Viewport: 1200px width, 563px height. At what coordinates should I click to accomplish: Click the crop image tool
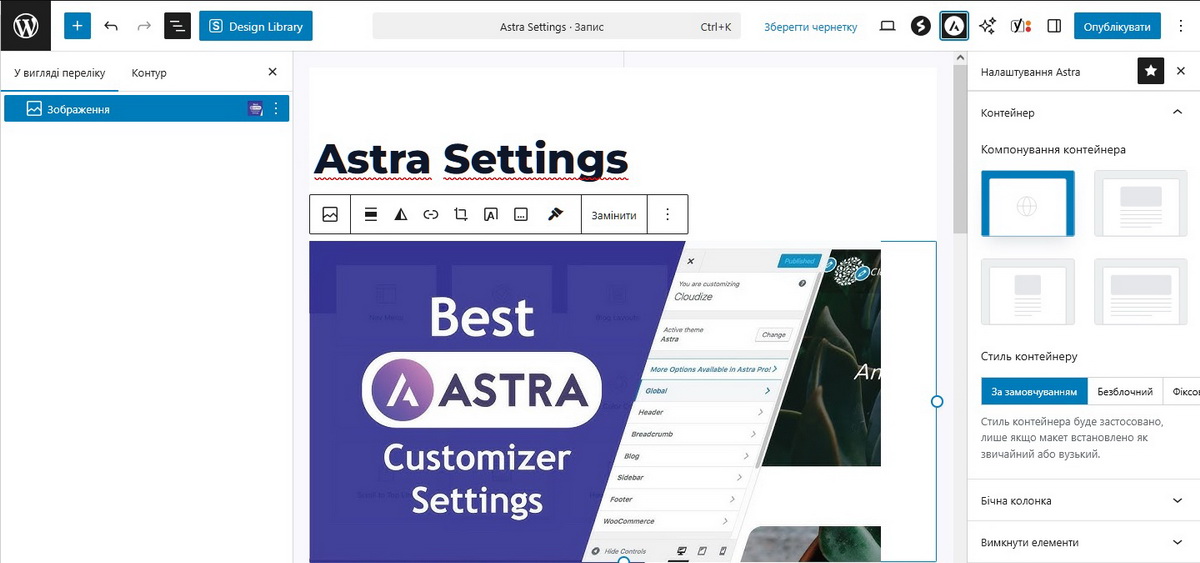tap(461, 214)
